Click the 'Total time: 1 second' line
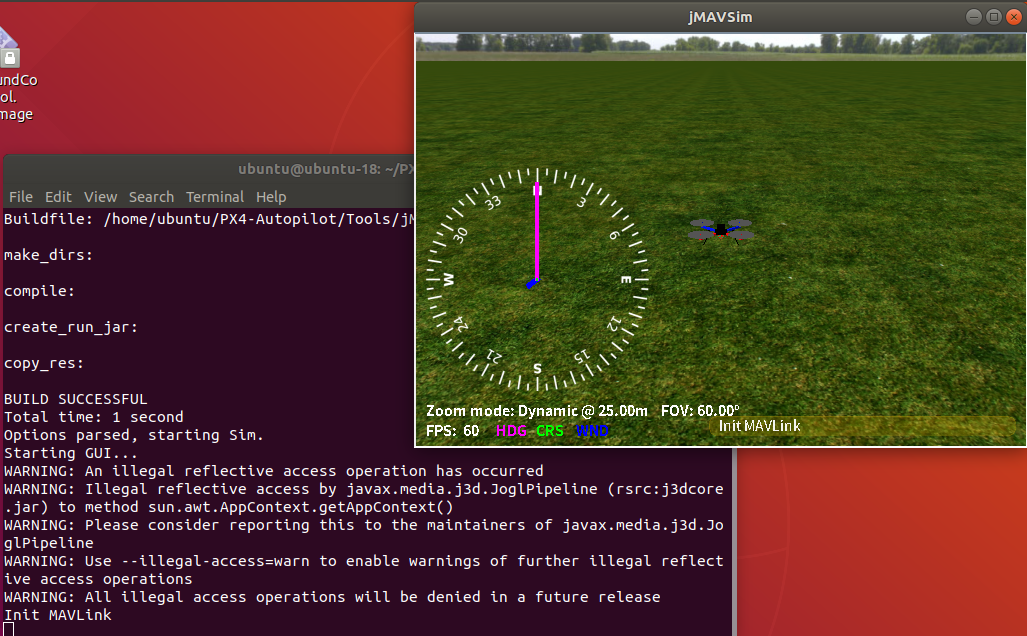 (x=94, y=417)
